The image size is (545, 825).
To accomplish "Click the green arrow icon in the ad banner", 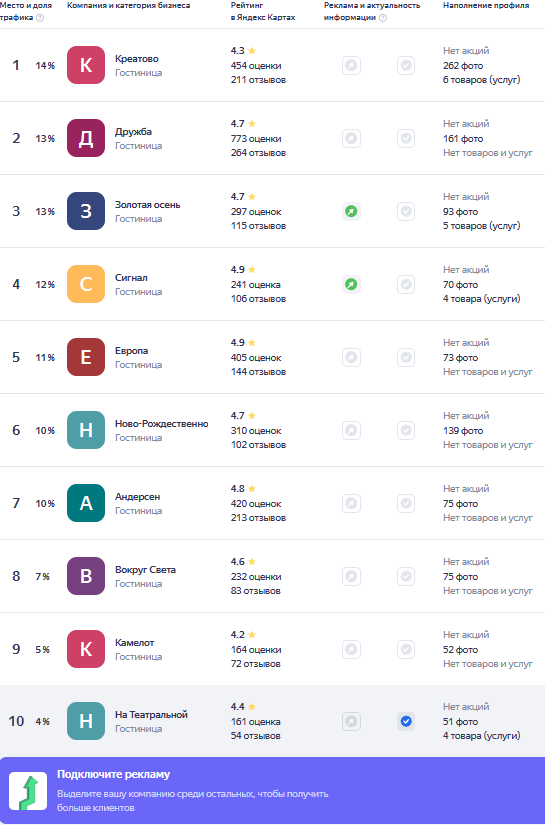I will (28, 791).
